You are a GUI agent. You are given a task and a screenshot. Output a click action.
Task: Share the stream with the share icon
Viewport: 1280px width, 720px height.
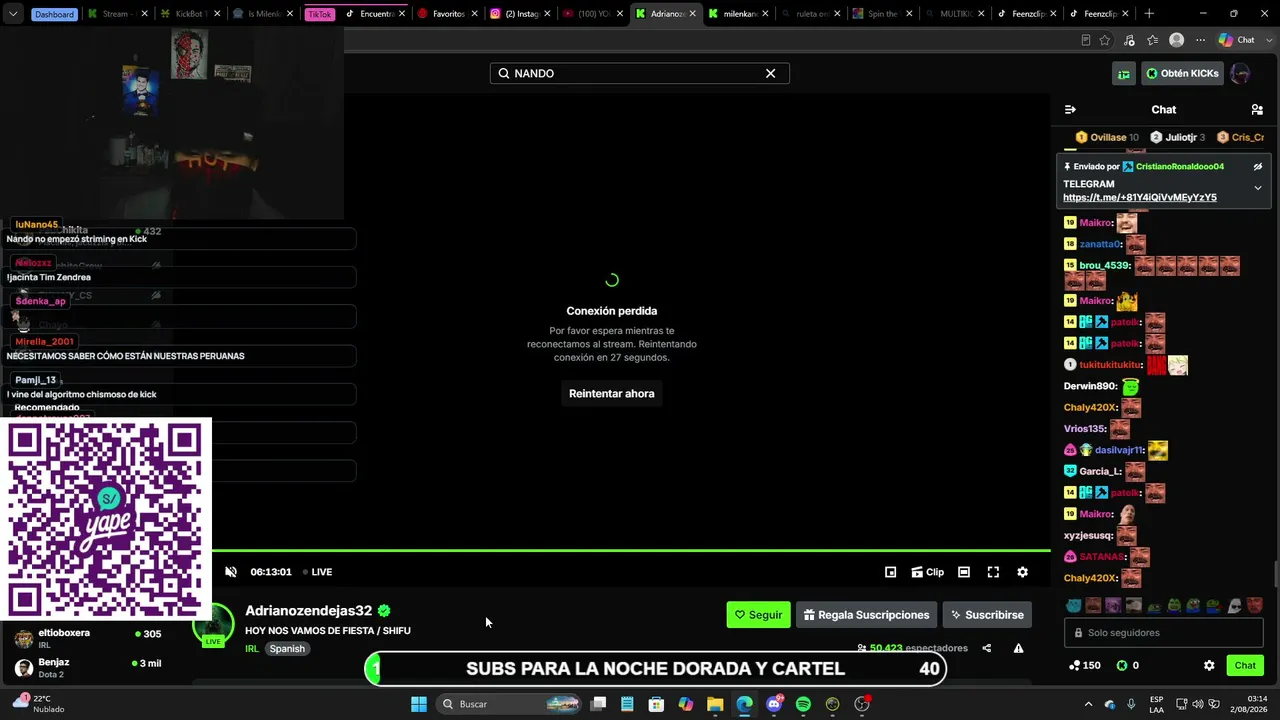point(986,648)
